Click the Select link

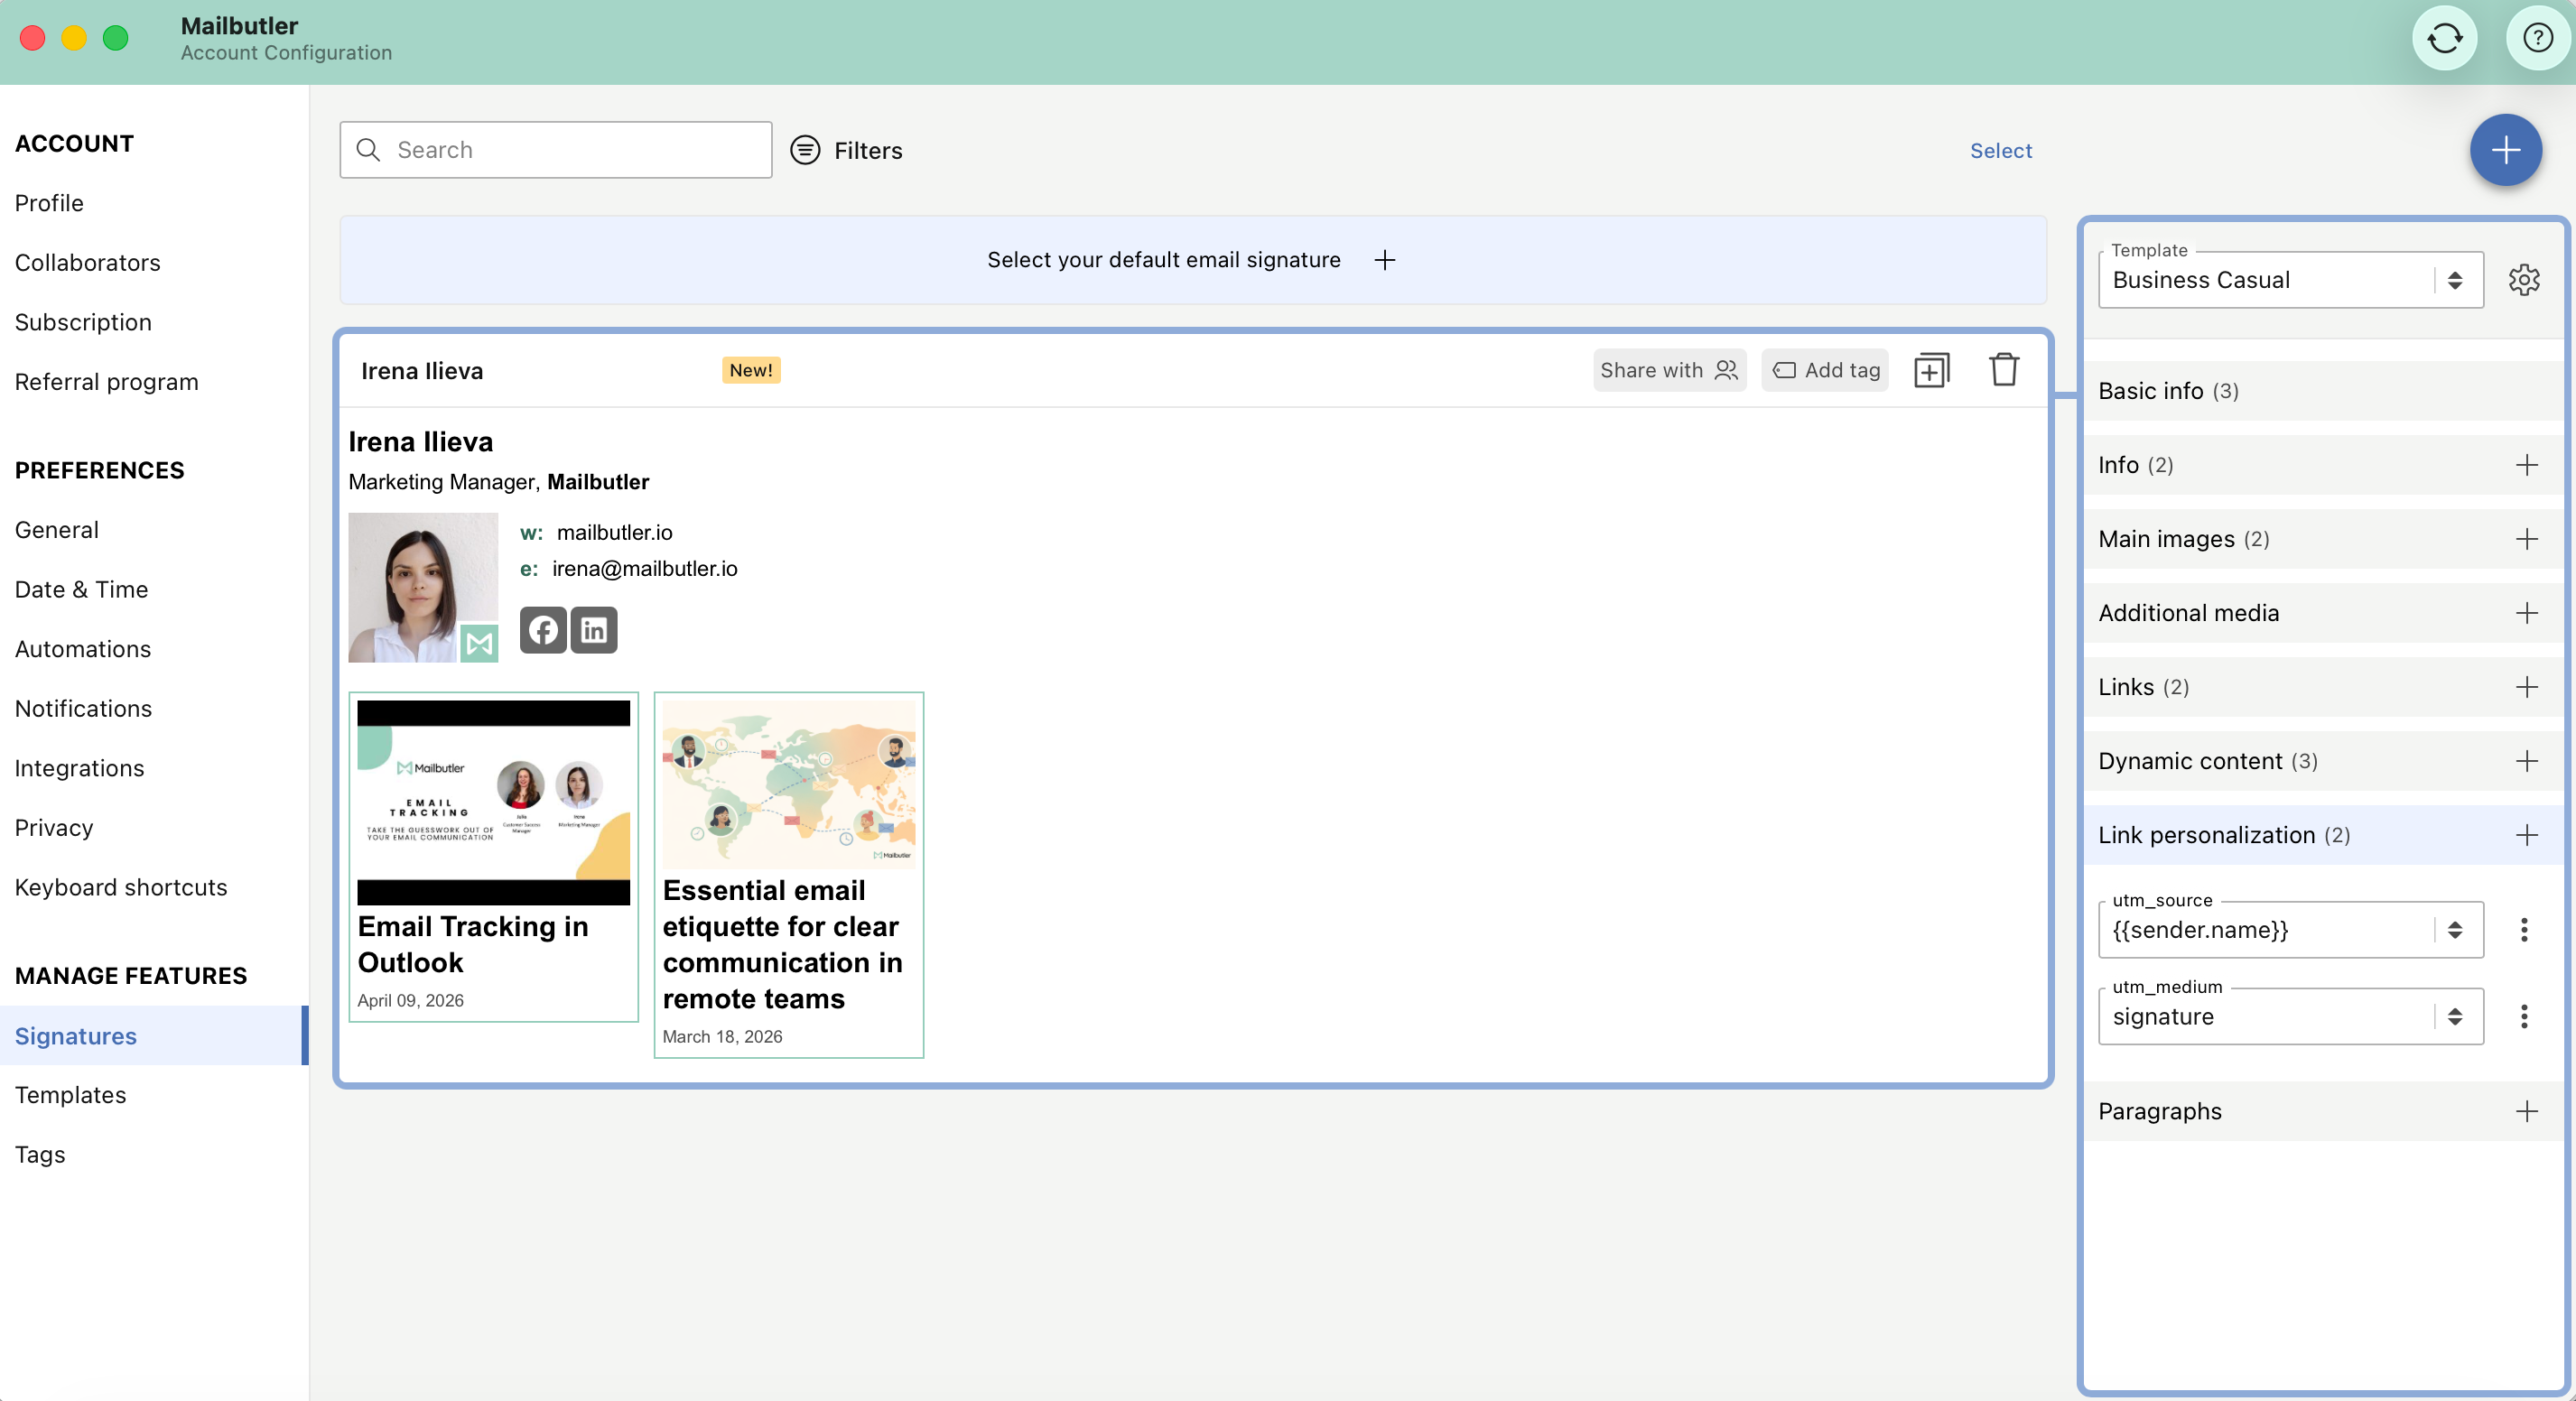tap(2001, 150)
